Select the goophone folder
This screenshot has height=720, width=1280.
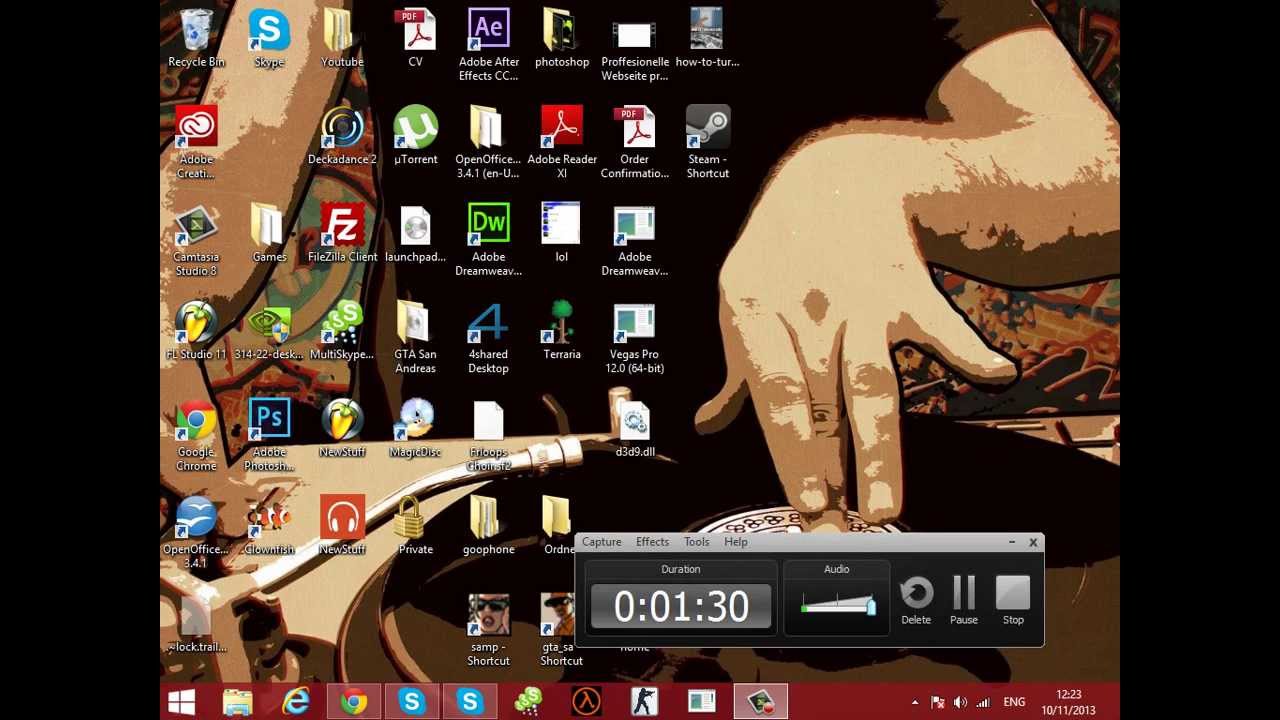point(488,526)
